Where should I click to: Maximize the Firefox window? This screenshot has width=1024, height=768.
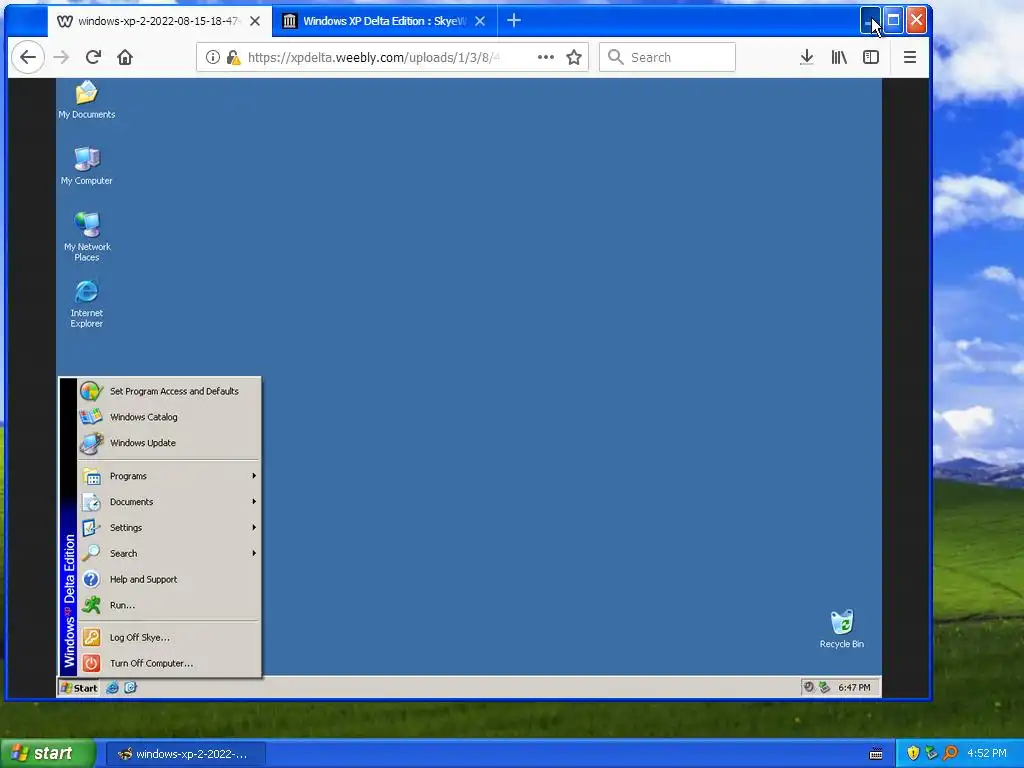coord(893,20)
